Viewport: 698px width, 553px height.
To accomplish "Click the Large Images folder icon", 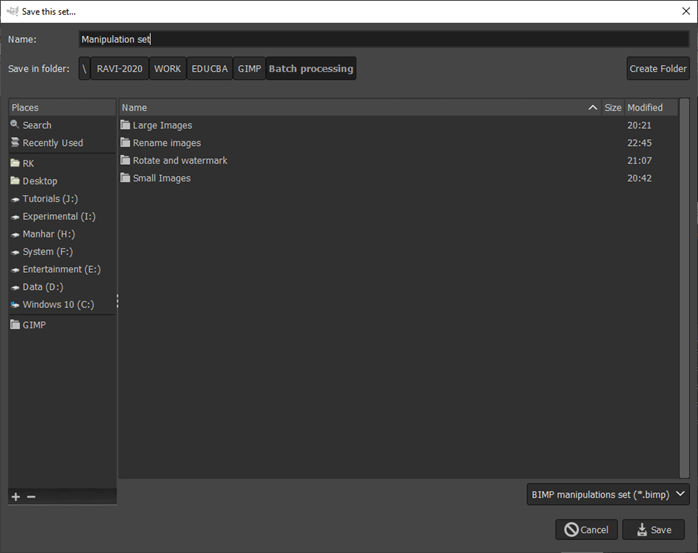I will pyautogui.click(x=125, y=125).
